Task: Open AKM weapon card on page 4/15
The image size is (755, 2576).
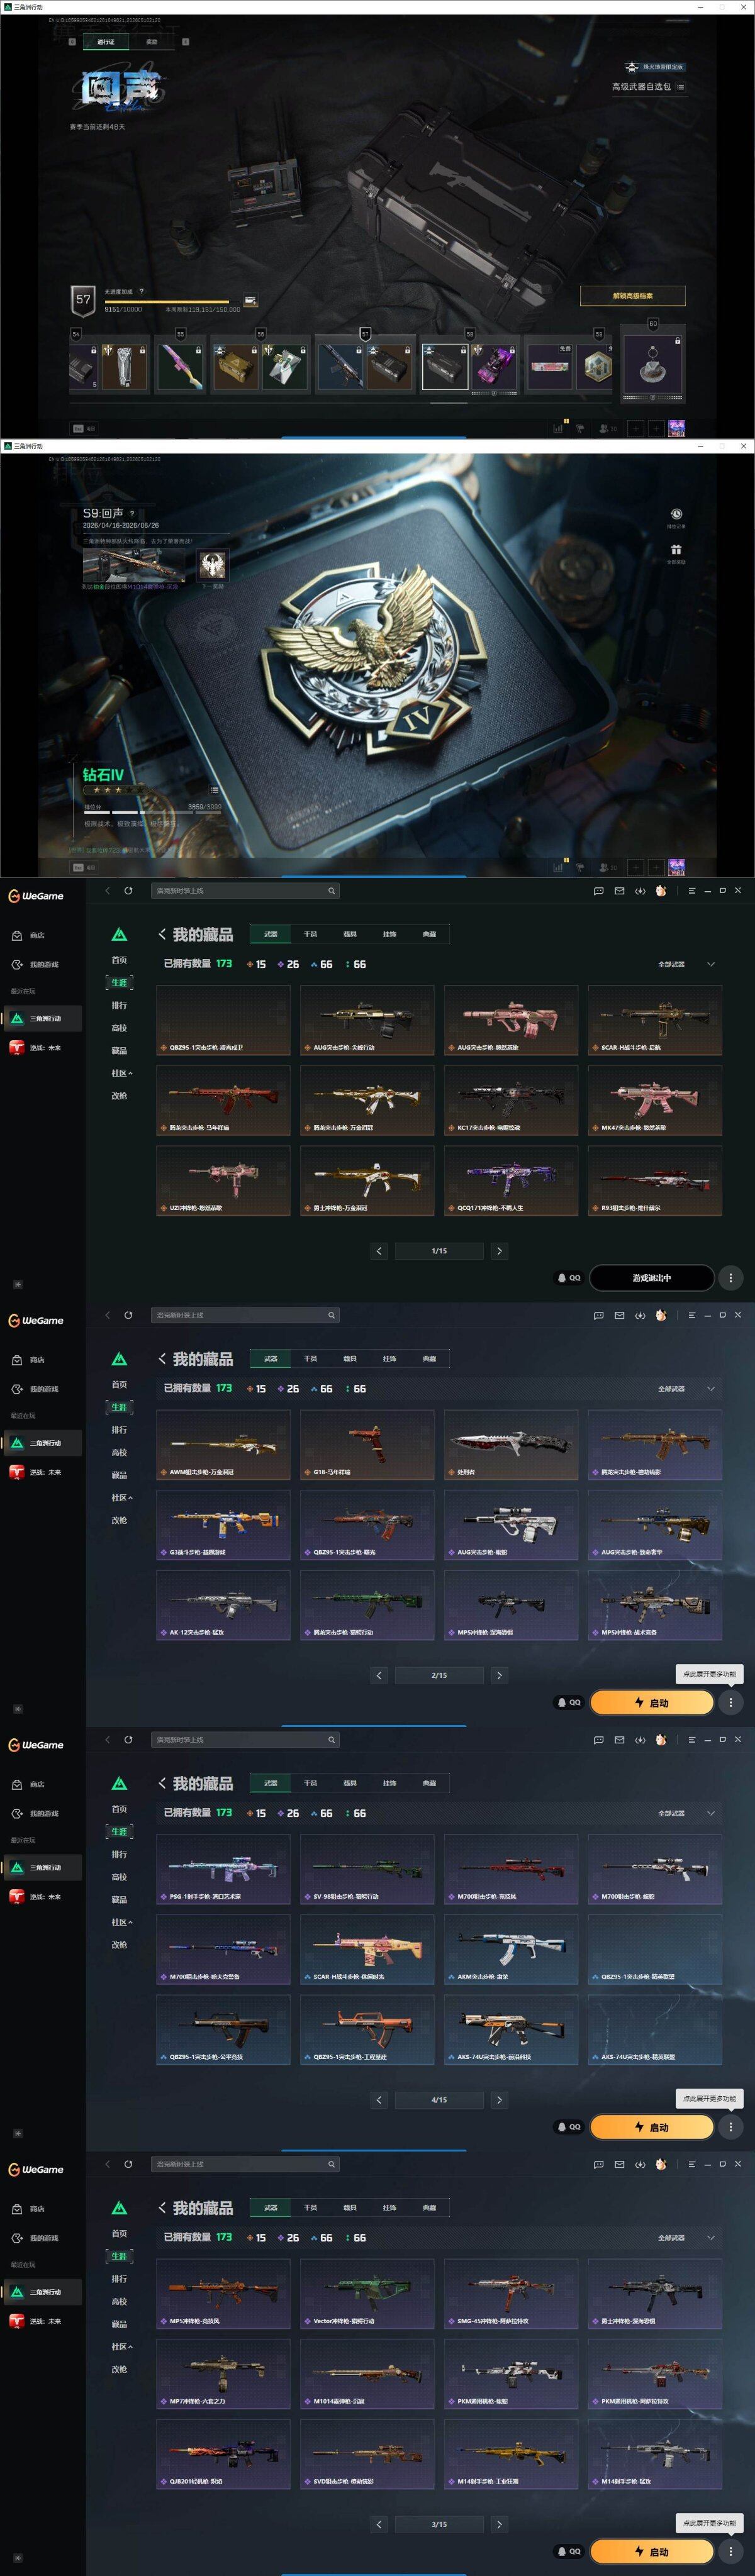Action: [511, 1950]
